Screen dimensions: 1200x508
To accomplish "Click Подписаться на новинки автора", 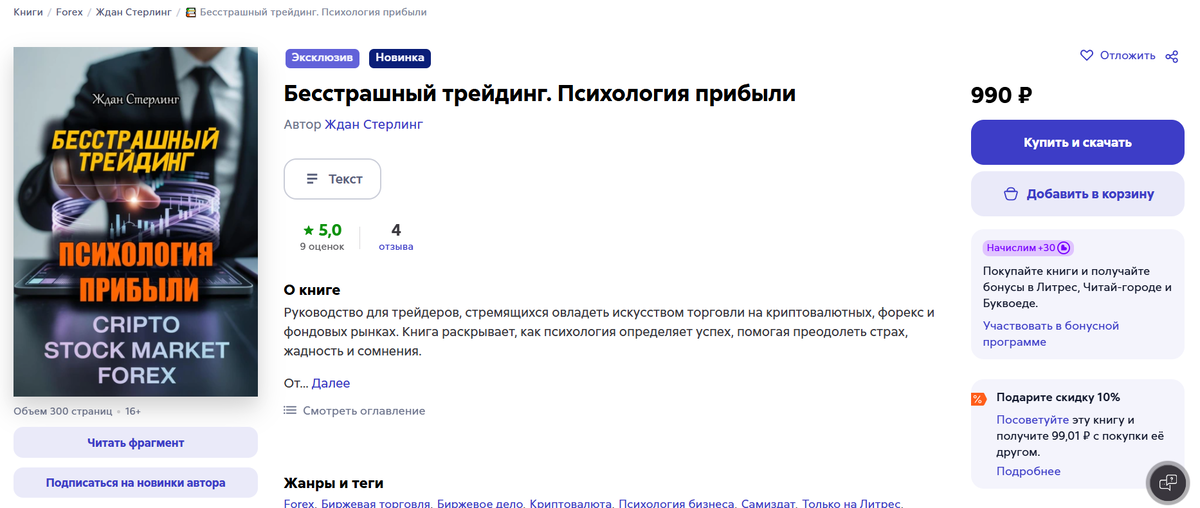I will 136,482.
